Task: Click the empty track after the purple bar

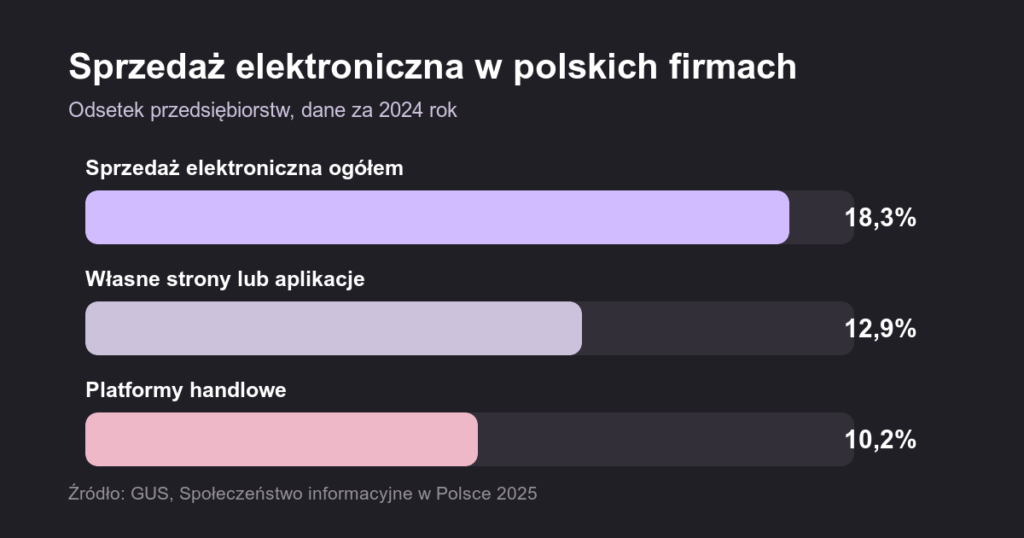Action: (x=822, y=217)
